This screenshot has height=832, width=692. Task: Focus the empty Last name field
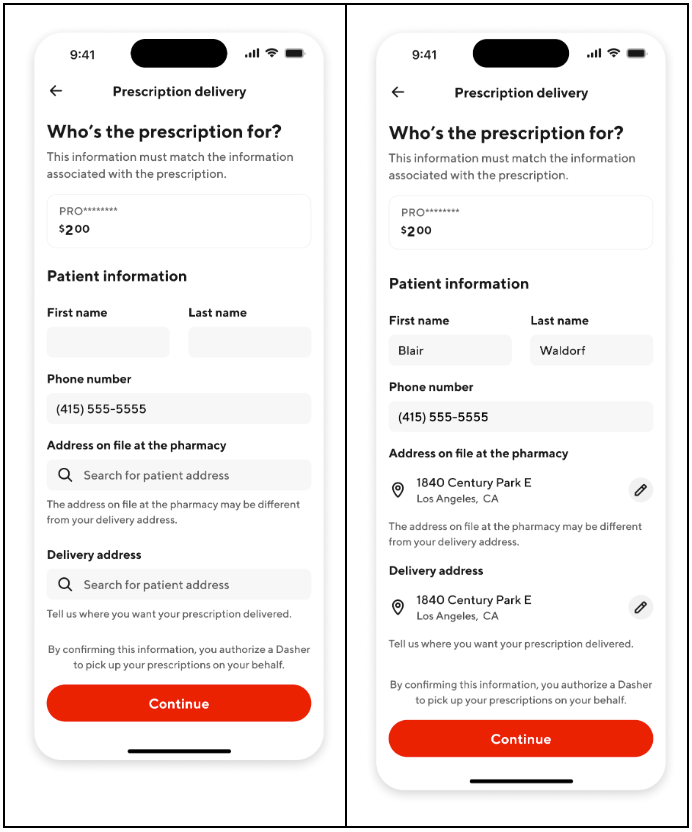(249, 342)
